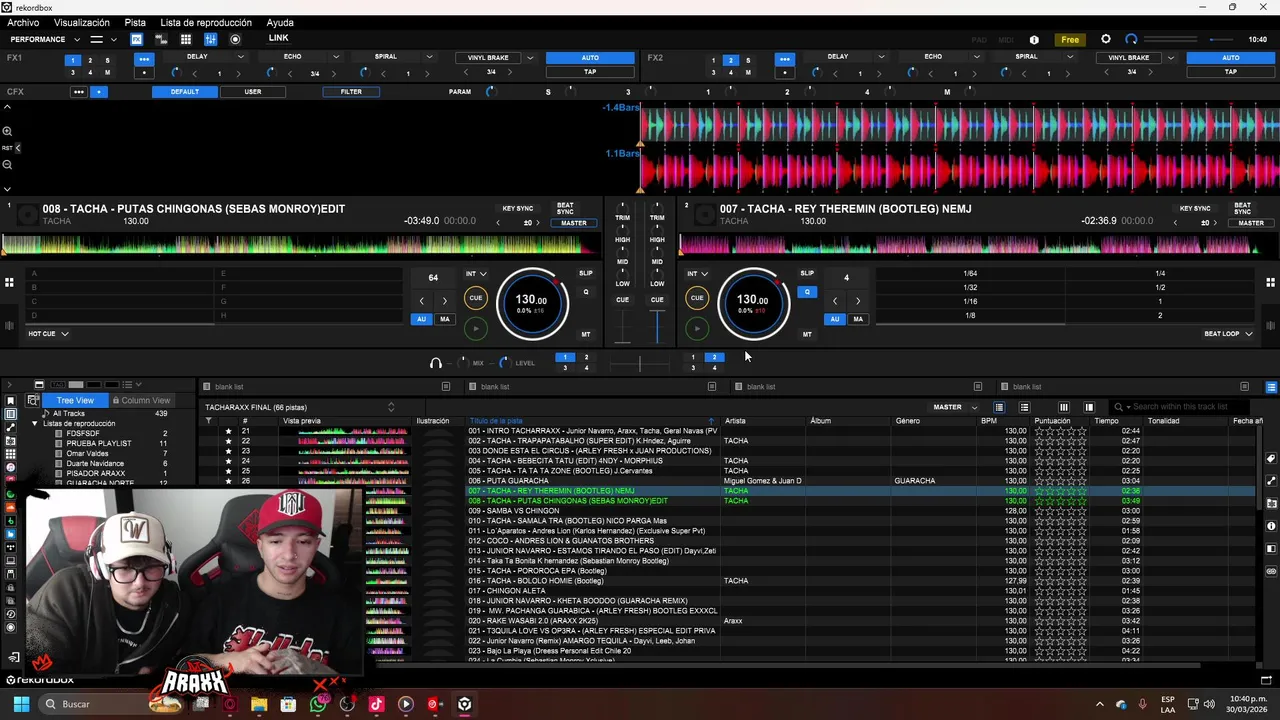The height and width of the screenshot is (720, 1280).
Task: Toggle deck 2 quantize Q button
Action: tap(807, 292)
